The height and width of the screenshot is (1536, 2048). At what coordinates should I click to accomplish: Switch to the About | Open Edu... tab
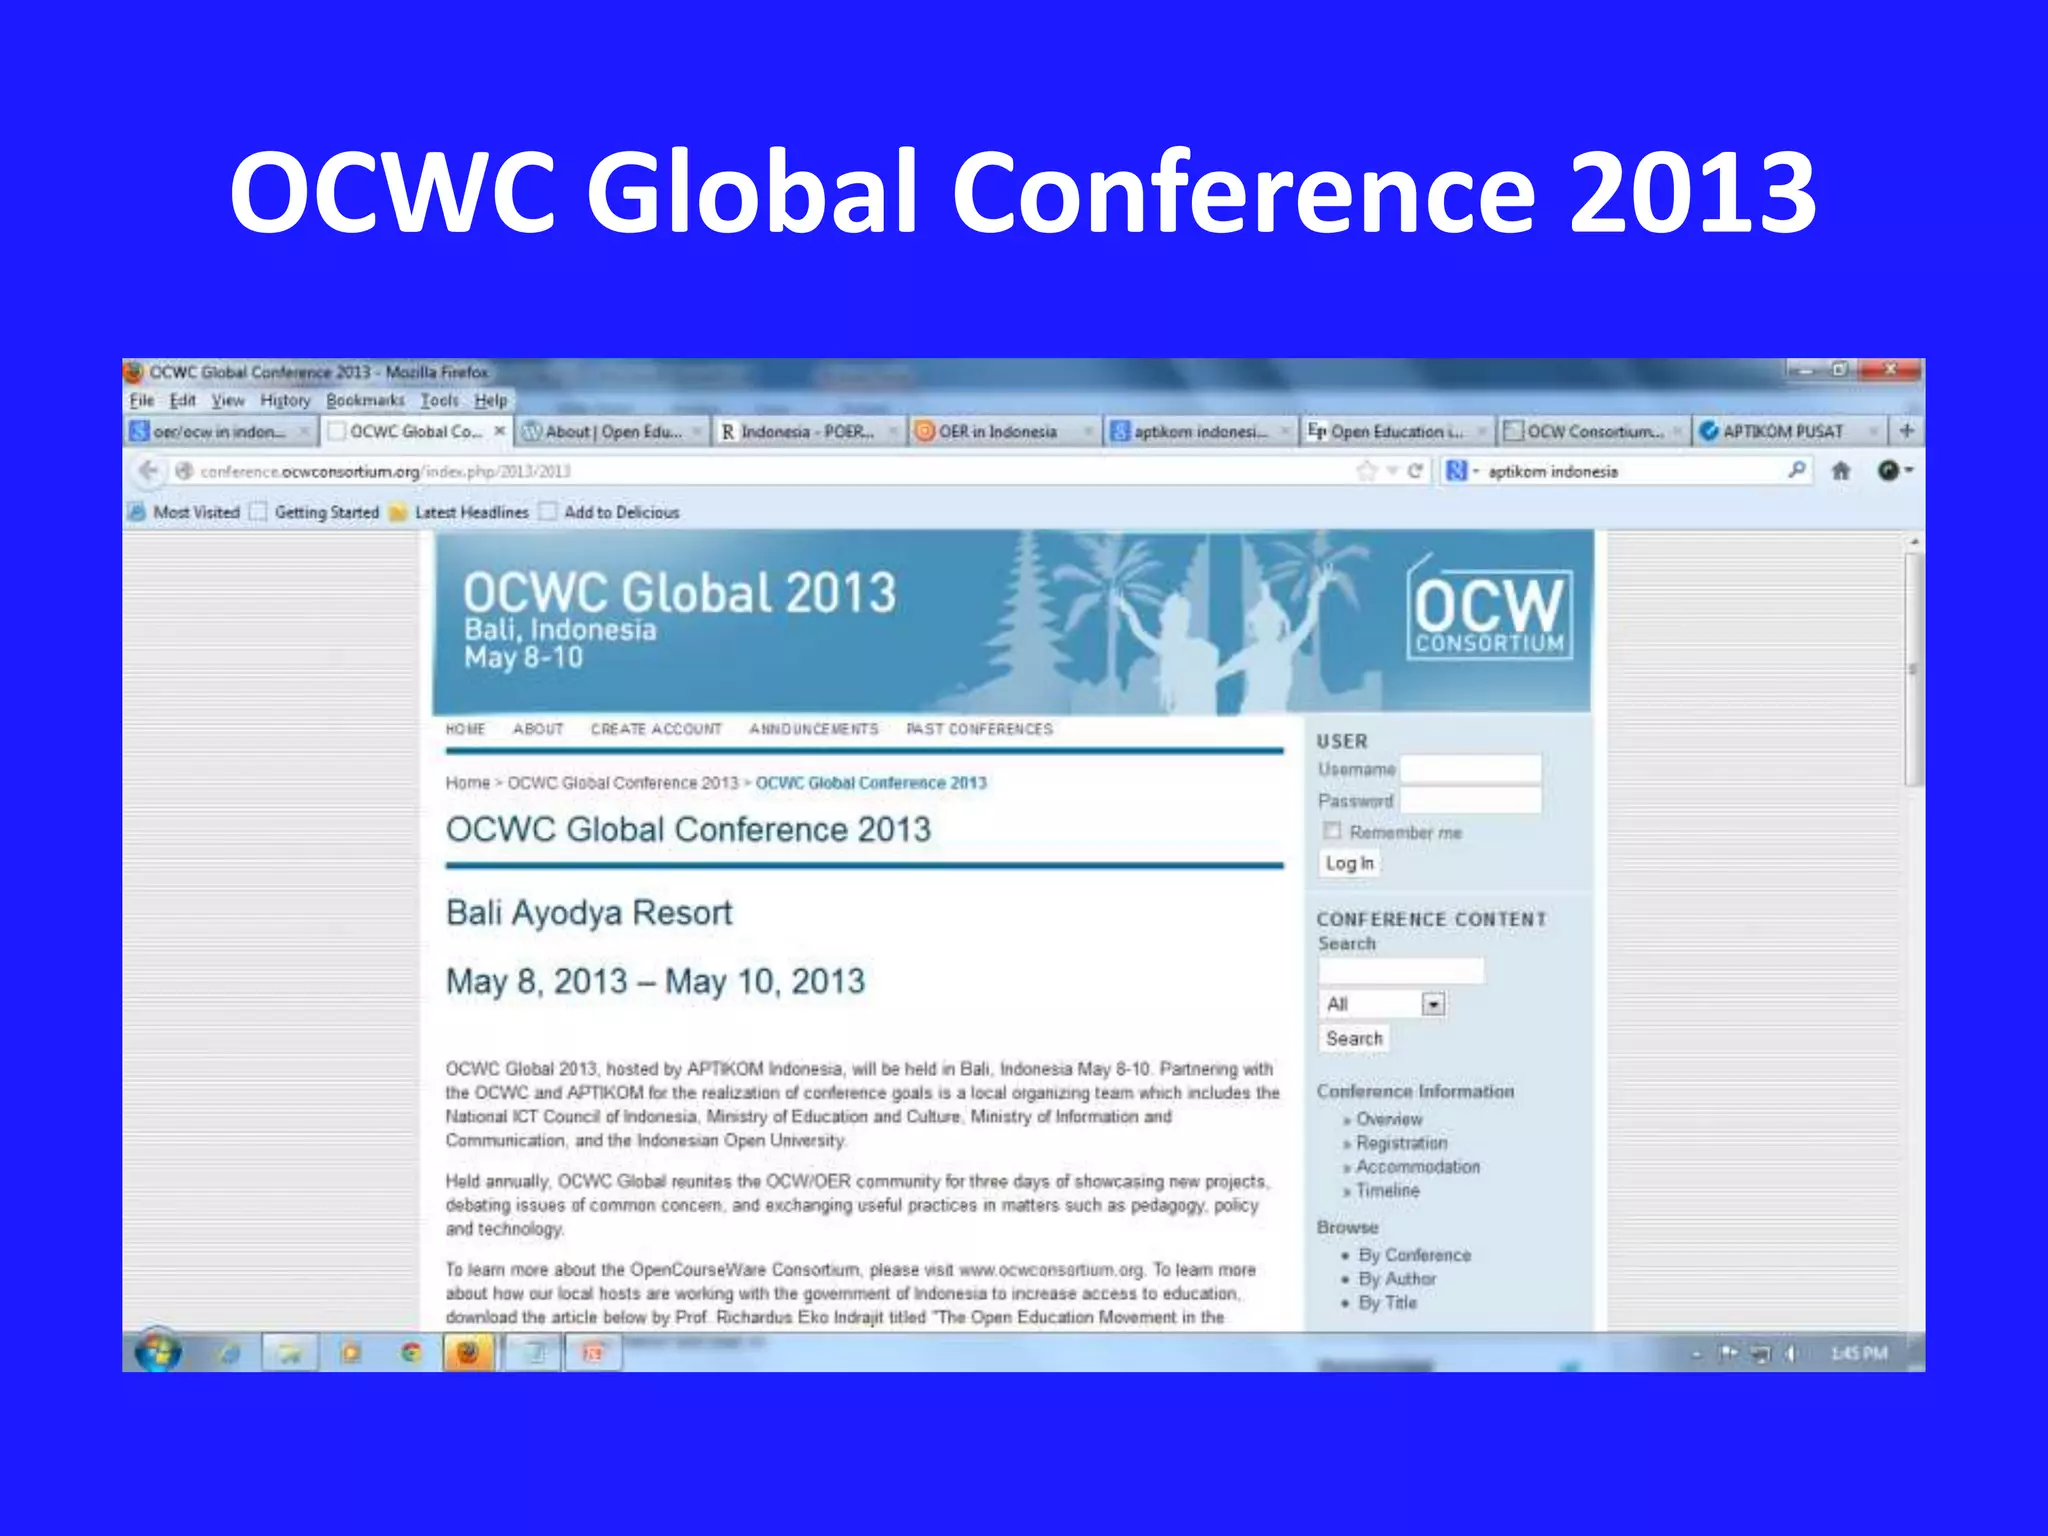pyautogui.click(x=614, y=431)
